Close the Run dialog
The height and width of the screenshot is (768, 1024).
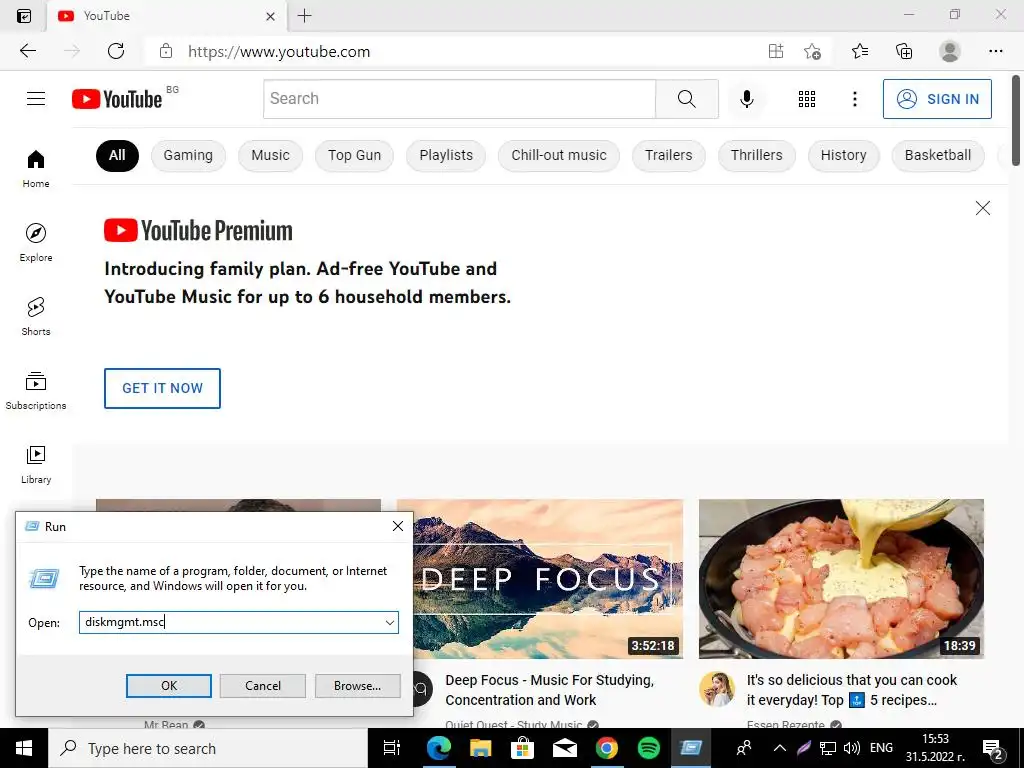coord(398,526)
